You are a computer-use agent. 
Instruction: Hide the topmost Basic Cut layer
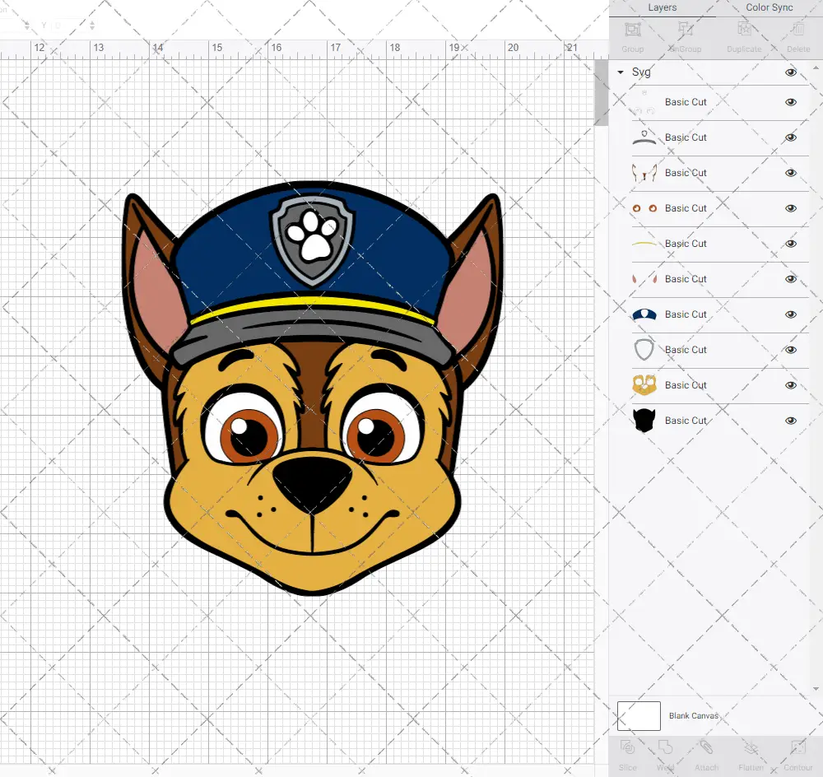(x=790, y=101)
